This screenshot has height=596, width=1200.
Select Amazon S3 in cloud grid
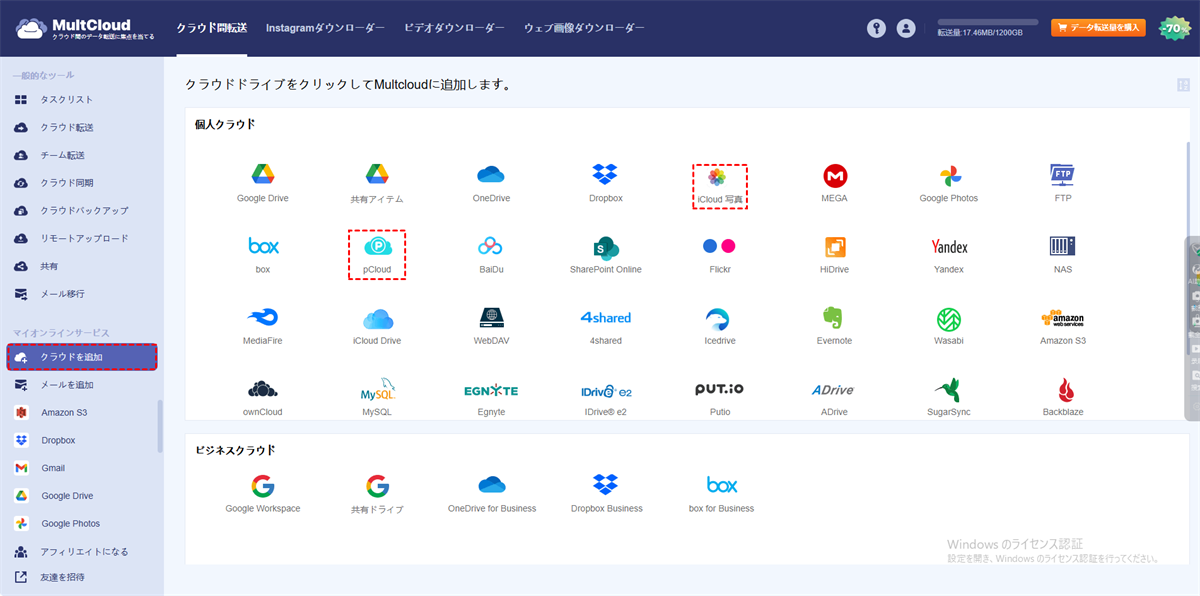click(1062, 318)
